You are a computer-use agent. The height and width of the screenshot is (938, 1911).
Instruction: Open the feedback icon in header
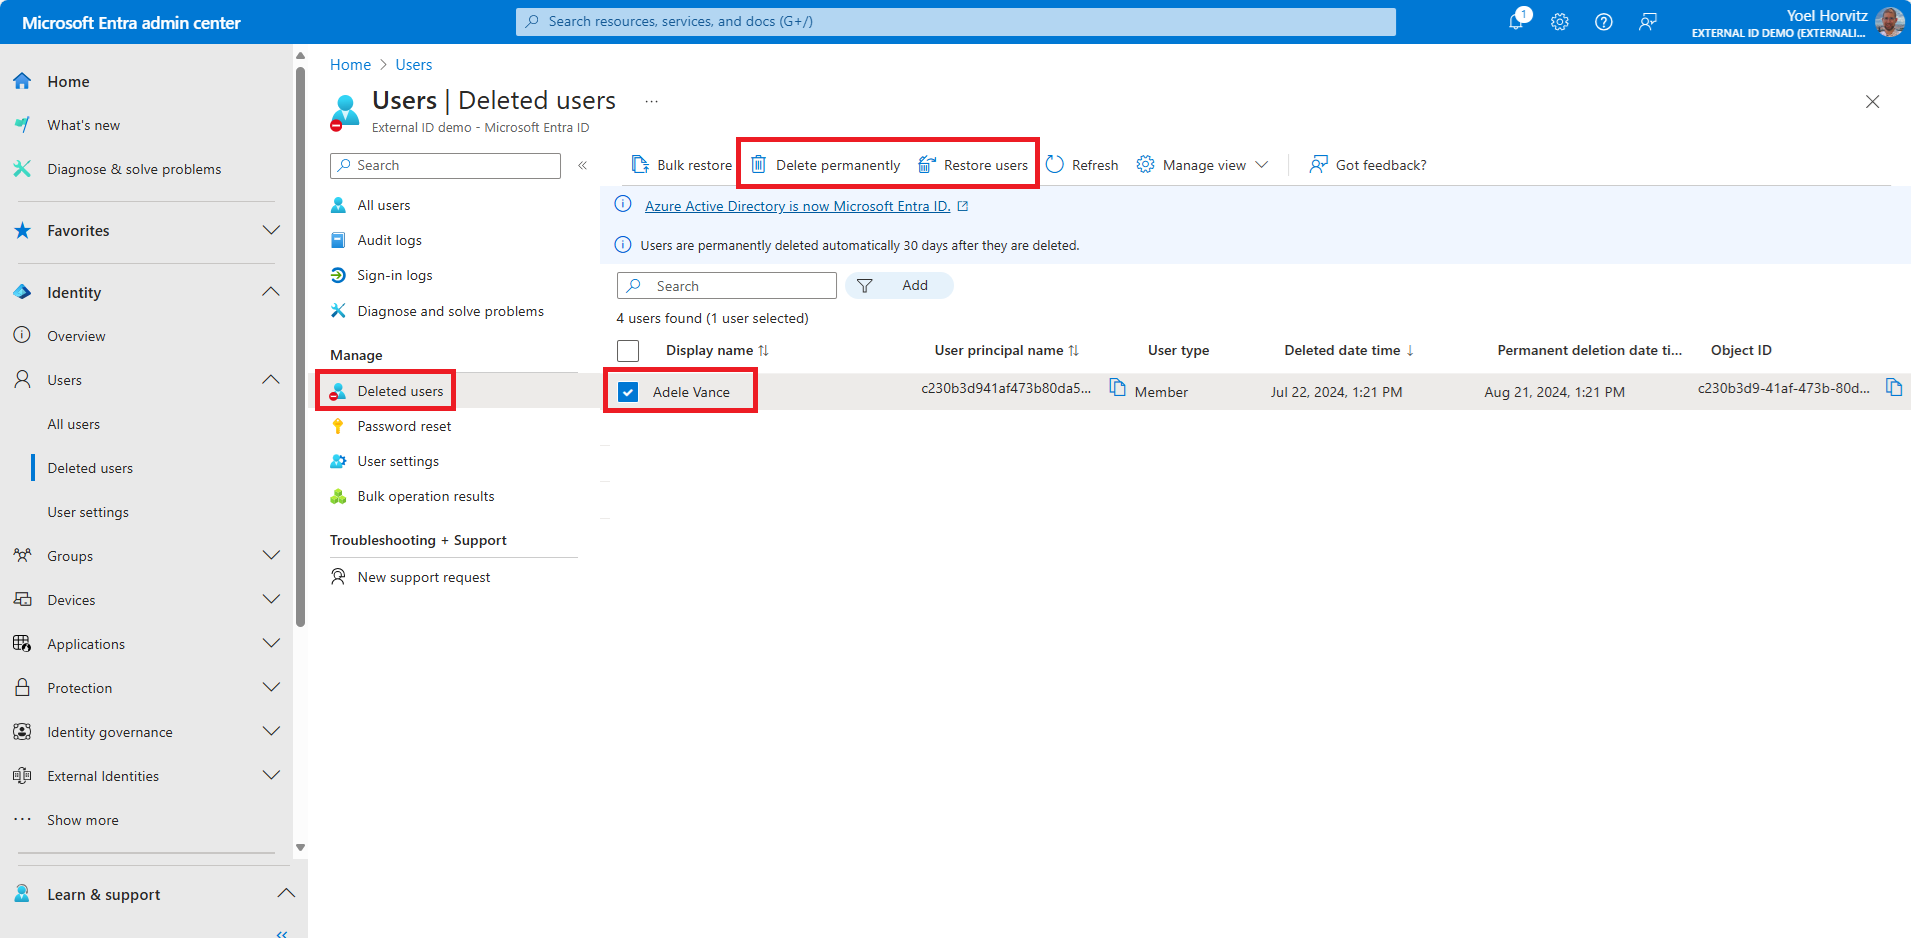(1648, 22)
